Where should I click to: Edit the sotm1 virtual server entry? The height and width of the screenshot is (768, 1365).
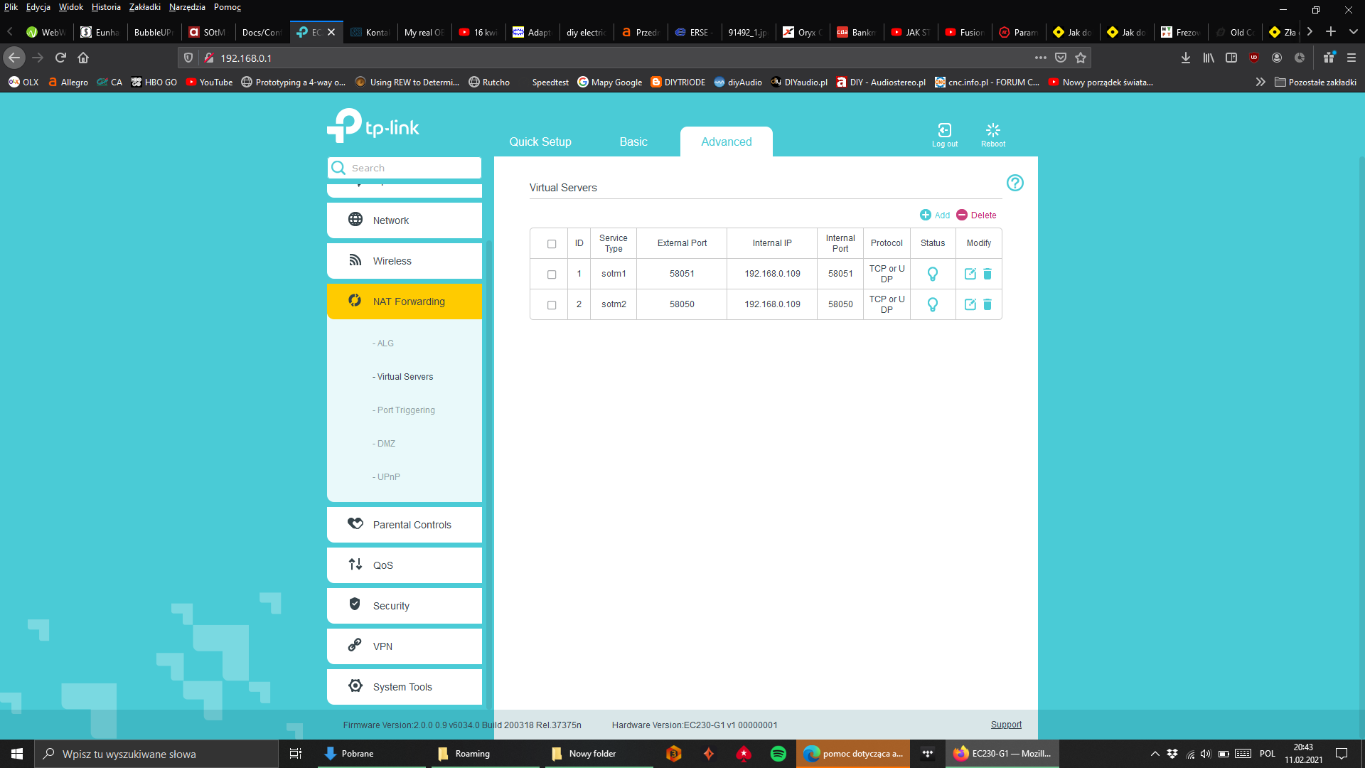pyautogui.click(x=970, y=274)
